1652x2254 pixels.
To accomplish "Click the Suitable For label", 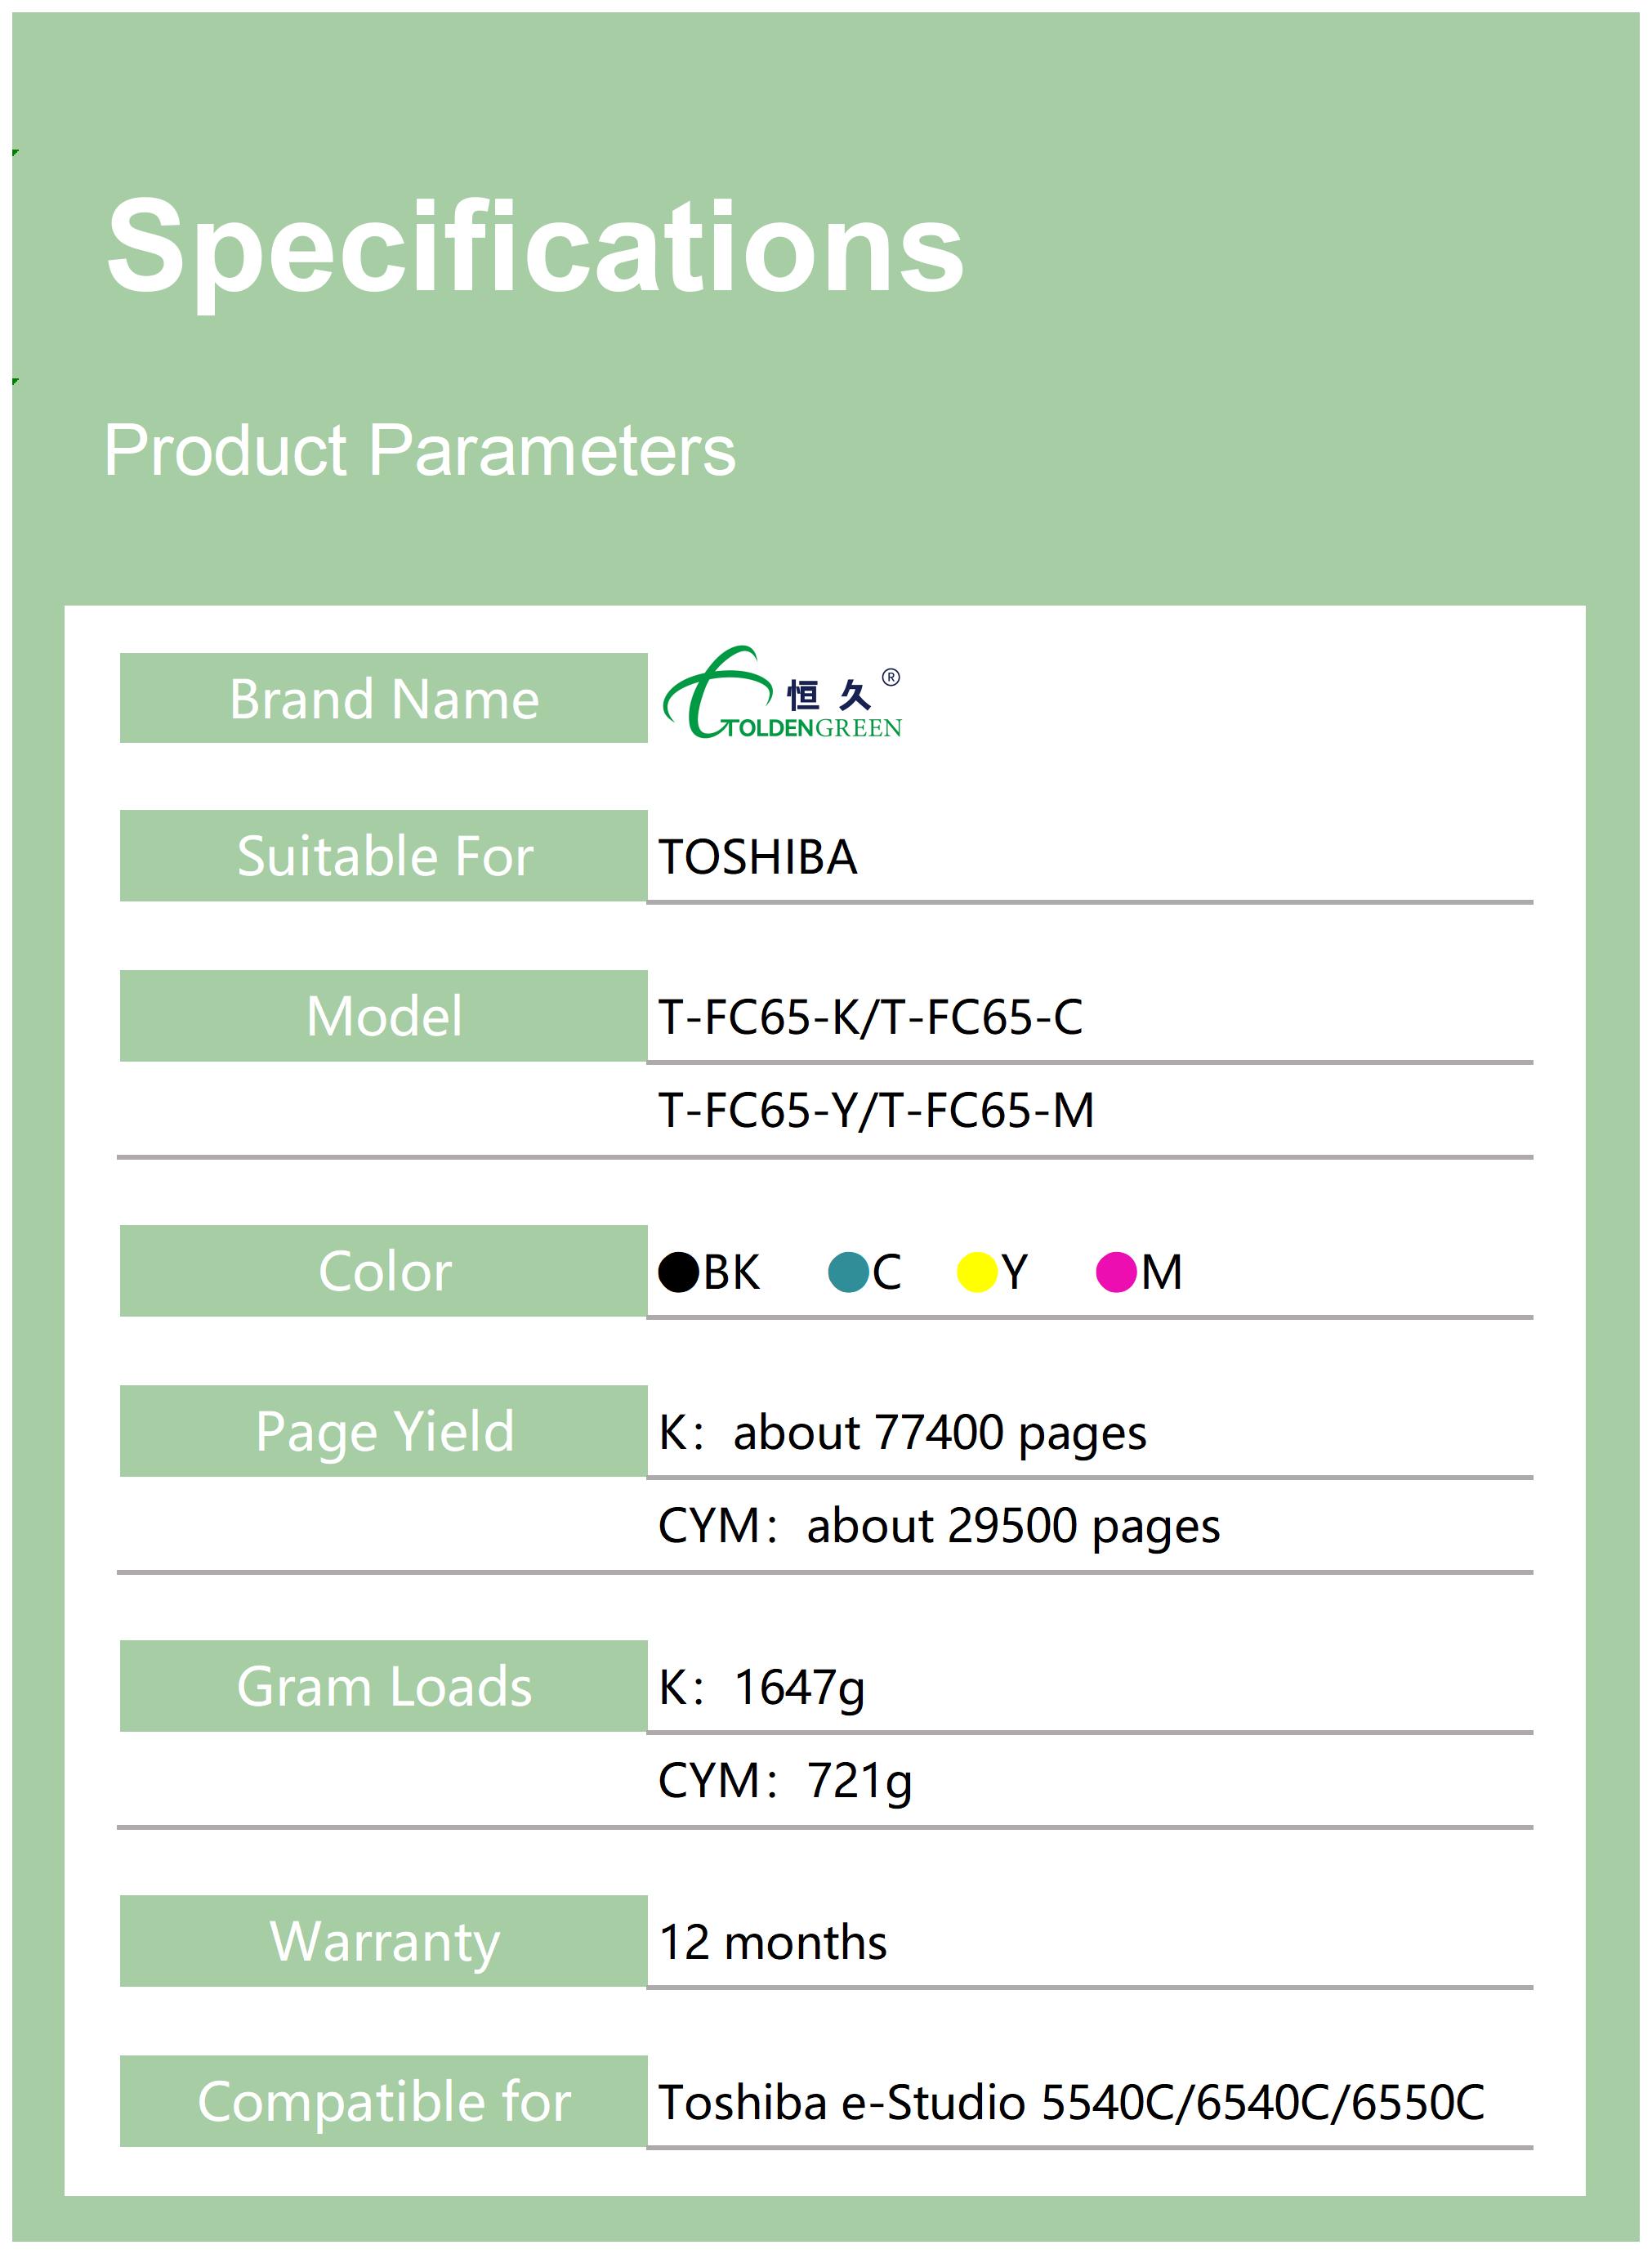I will coord(383,856).
